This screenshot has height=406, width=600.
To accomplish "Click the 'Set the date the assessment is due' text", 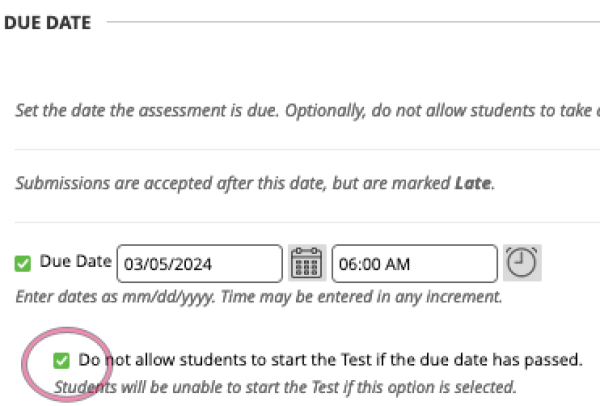I will [x=147, y=111].
